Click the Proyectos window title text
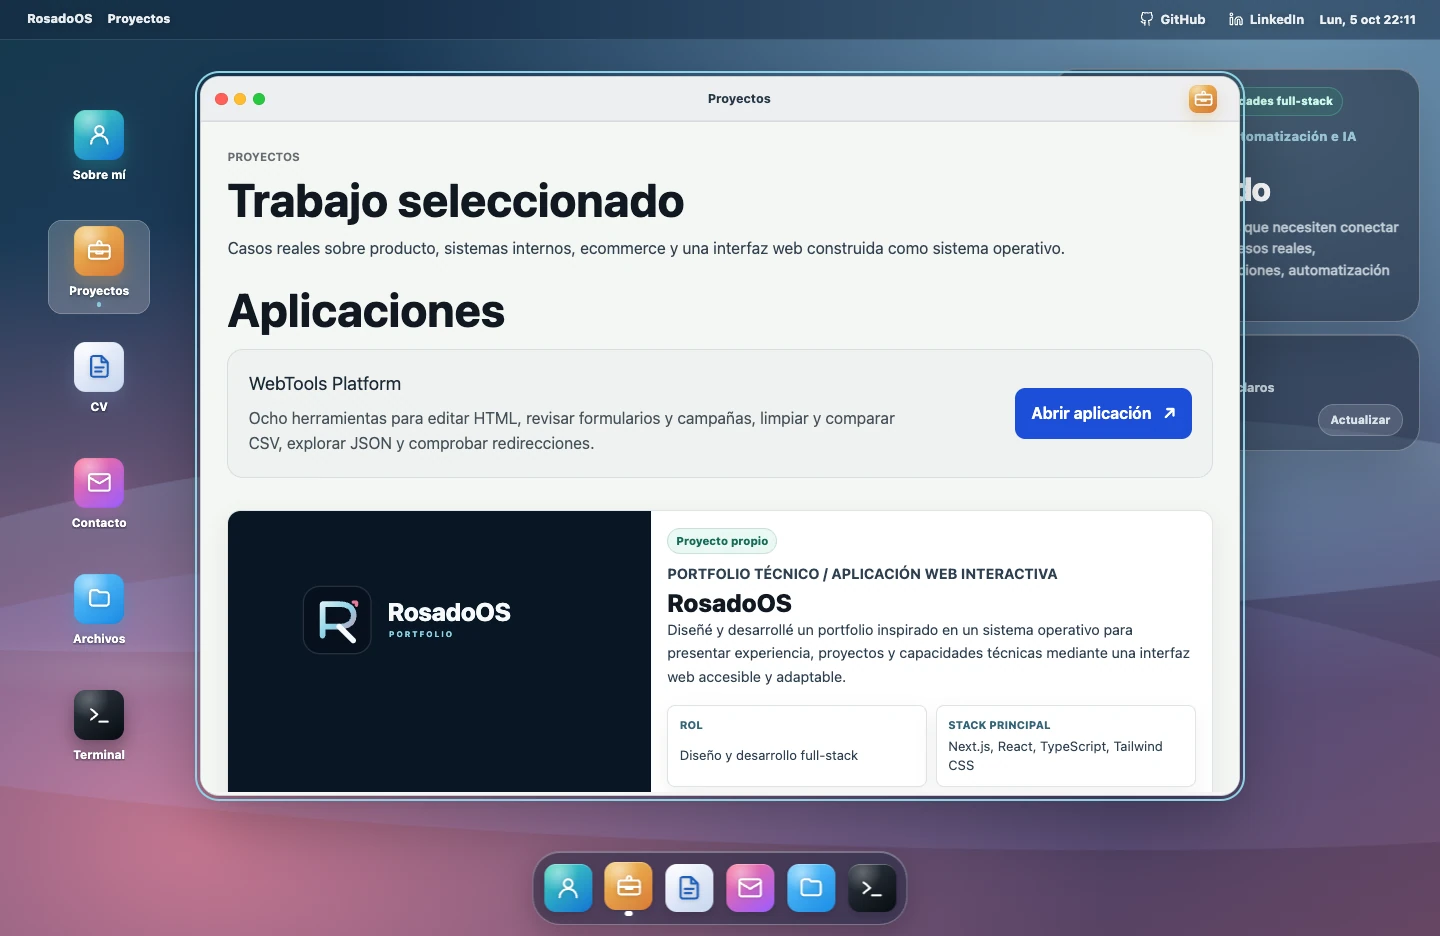Image resolution: width=1440 pixels, height=936 pixels. pyautogui.click(x=739, y=99)
